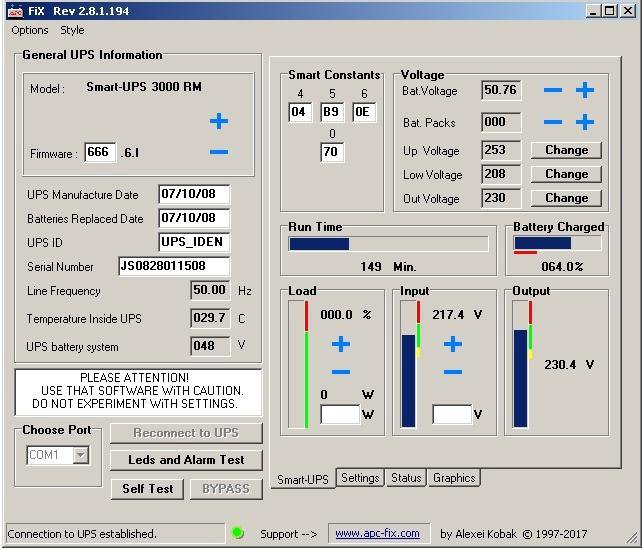The image size is (642, 549).
Task: Switch to the Graphics tab
Action: point(453,478)
